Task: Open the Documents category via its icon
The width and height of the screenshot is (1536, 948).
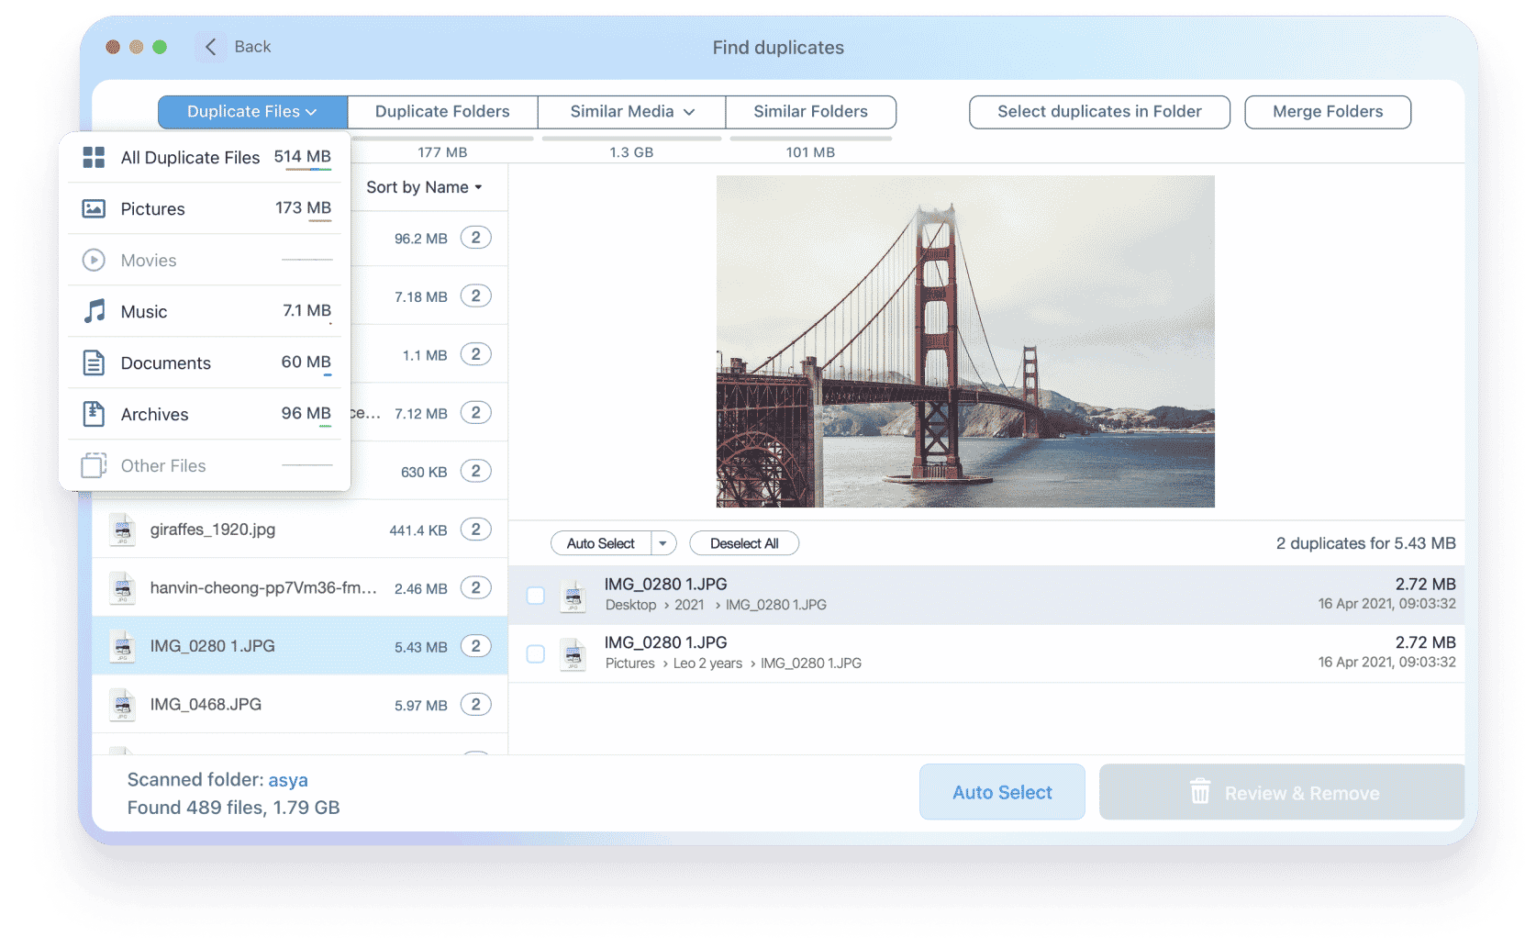Action: [93, 362]
